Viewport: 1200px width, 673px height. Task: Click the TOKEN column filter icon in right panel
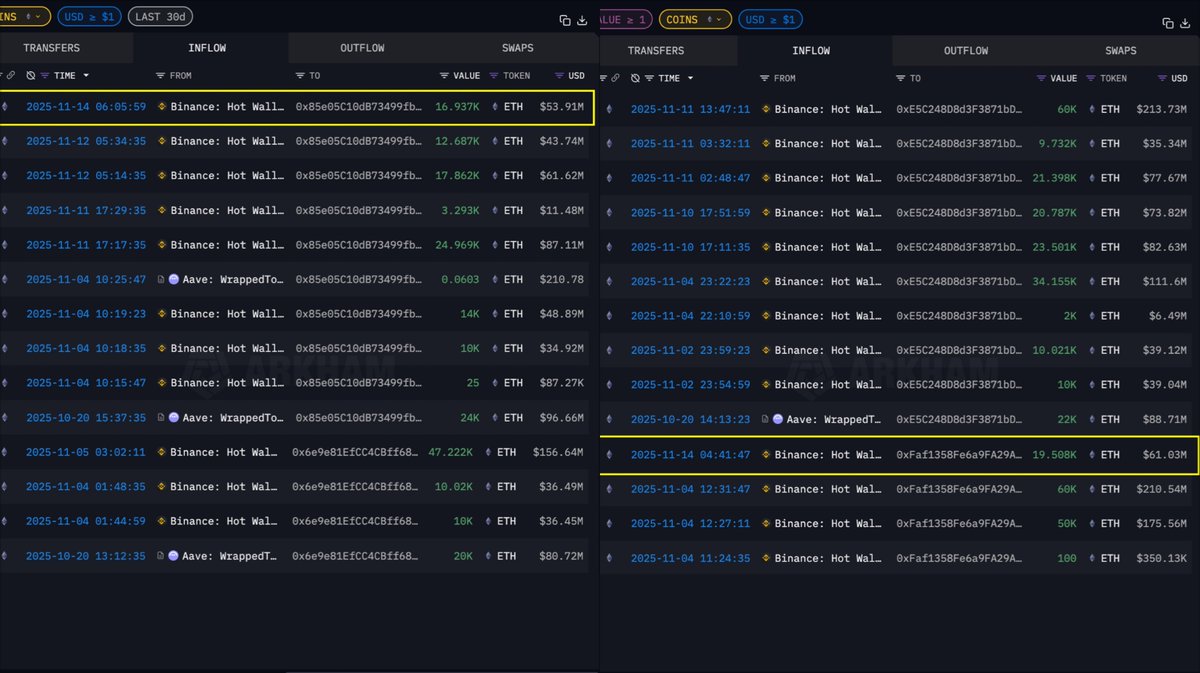[x=1091, y=78]
